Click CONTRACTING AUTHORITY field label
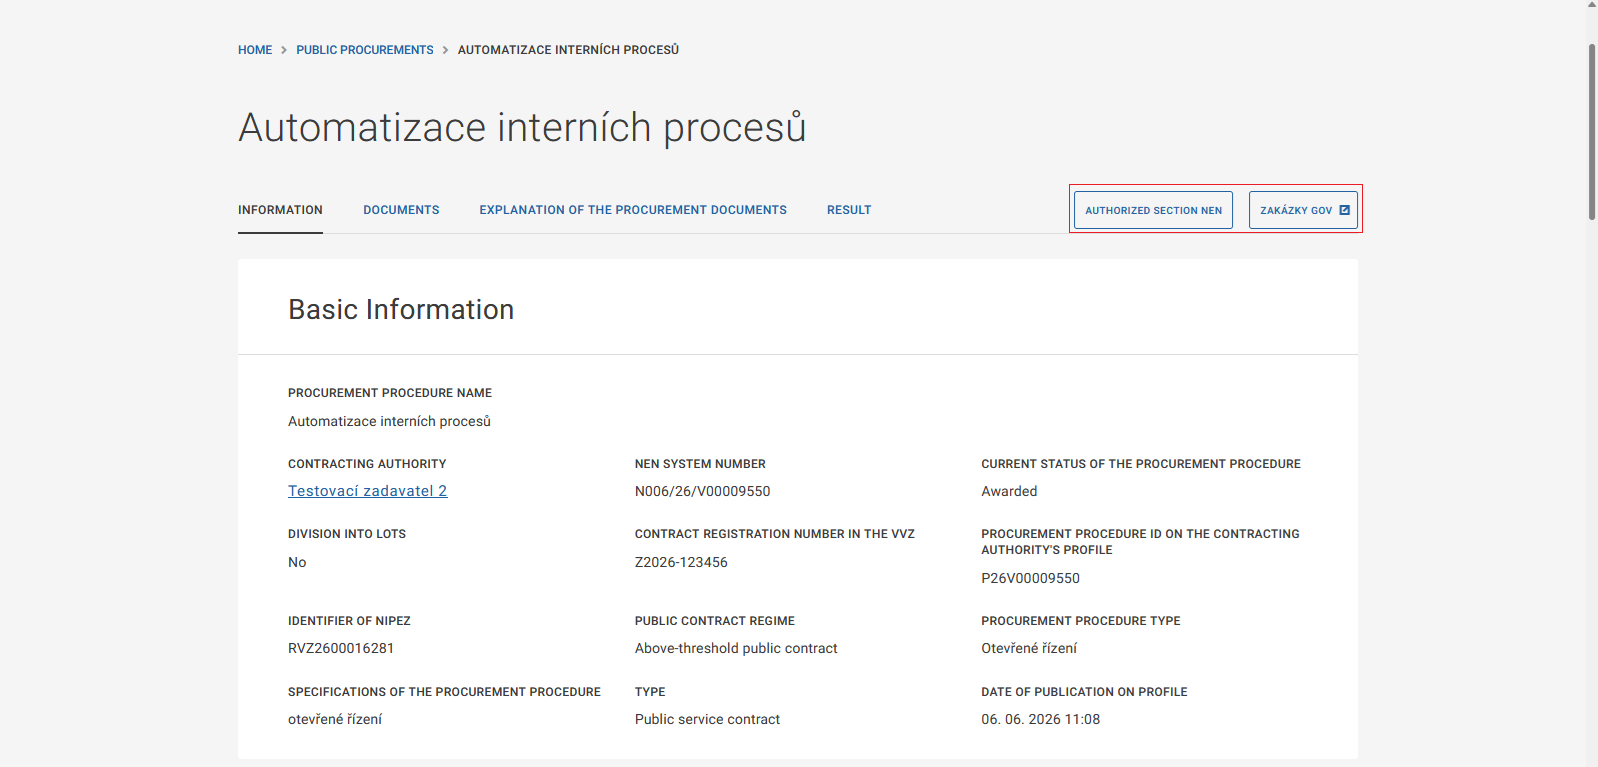1598x767 pixels. pos(367,464)
